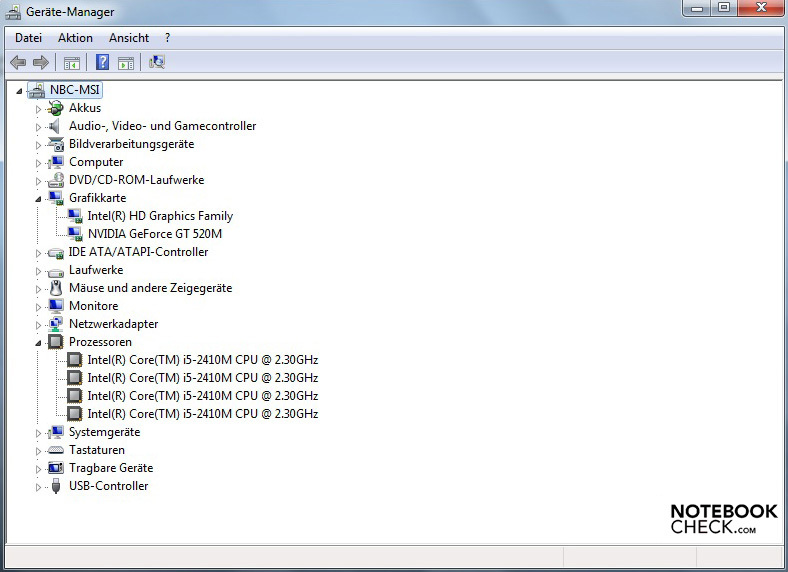Select the Tastaturen label
Image resolution: width=788 pixels, height=572 pixels.
tap(97, 450)
